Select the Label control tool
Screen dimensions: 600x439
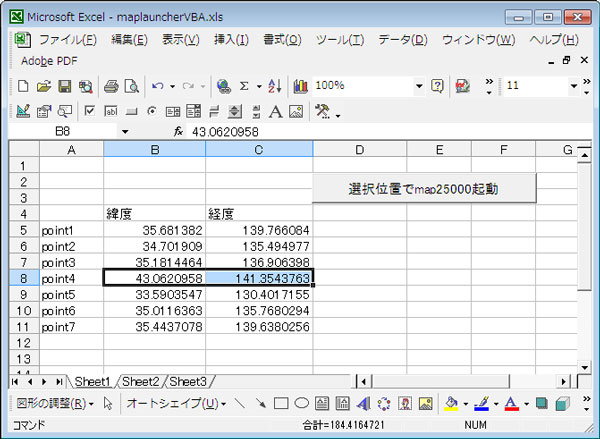pyautogui.click(x=276, y=111)
